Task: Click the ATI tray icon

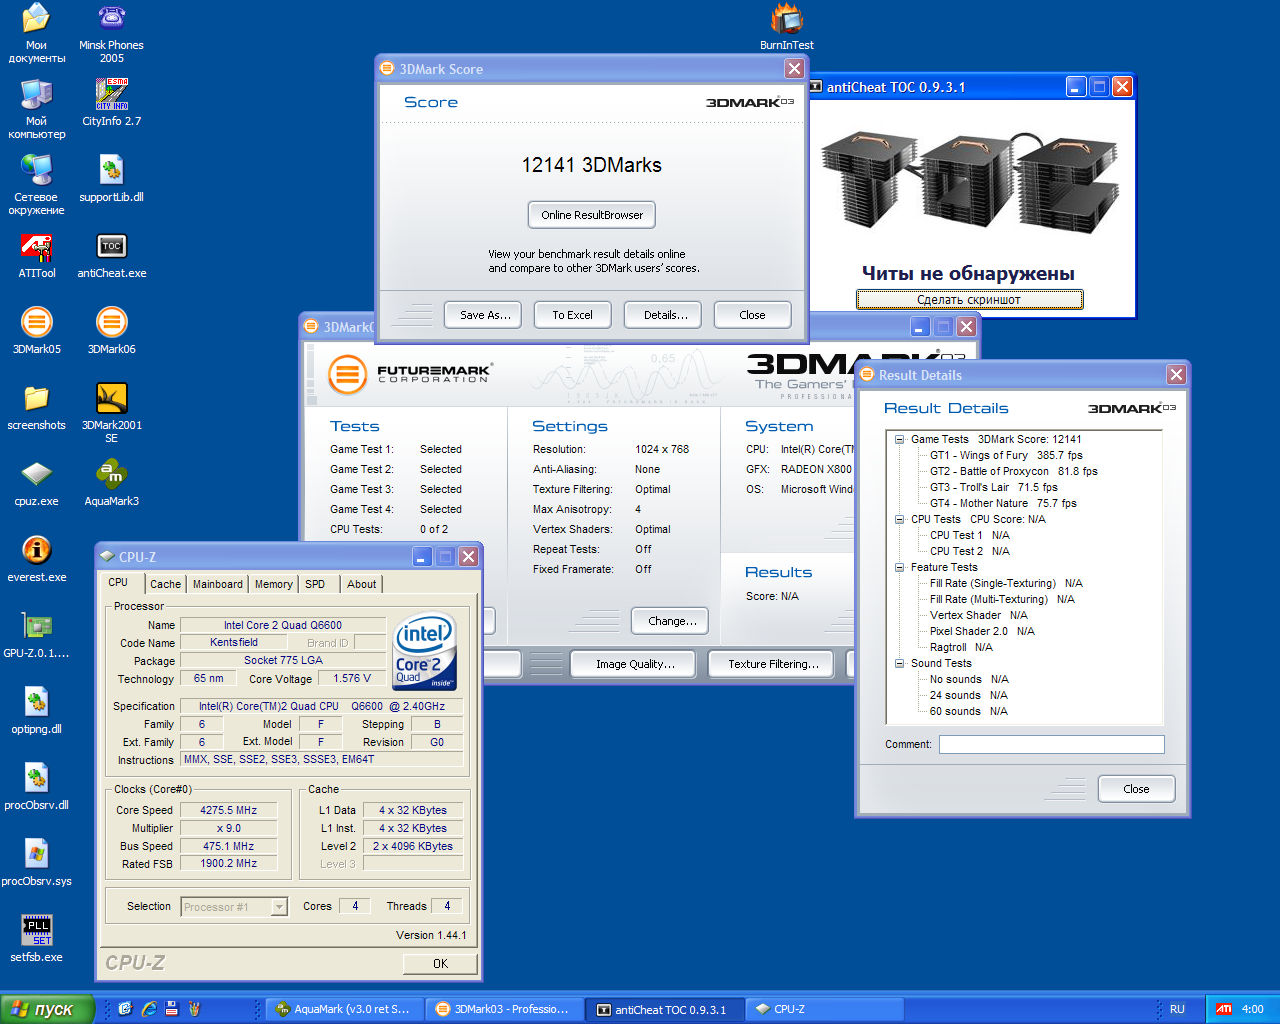Action: click(x=1224, y=1009)
